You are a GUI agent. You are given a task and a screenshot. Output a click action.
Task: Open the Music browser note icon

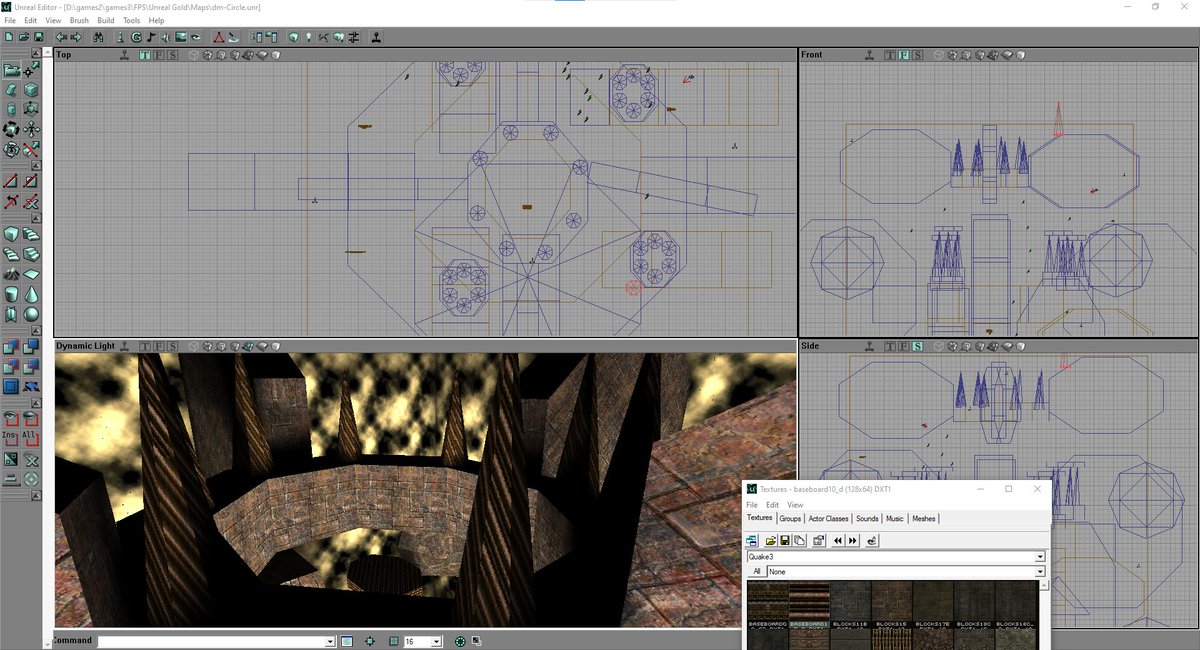tap(150, 37)
